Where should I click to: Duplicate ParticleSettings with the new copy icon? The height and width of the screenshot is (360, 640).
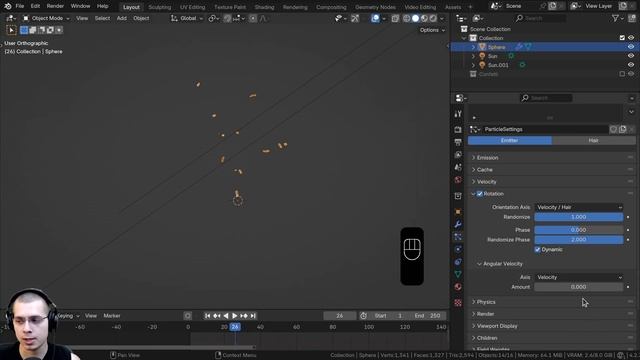(x=622, y=129)
